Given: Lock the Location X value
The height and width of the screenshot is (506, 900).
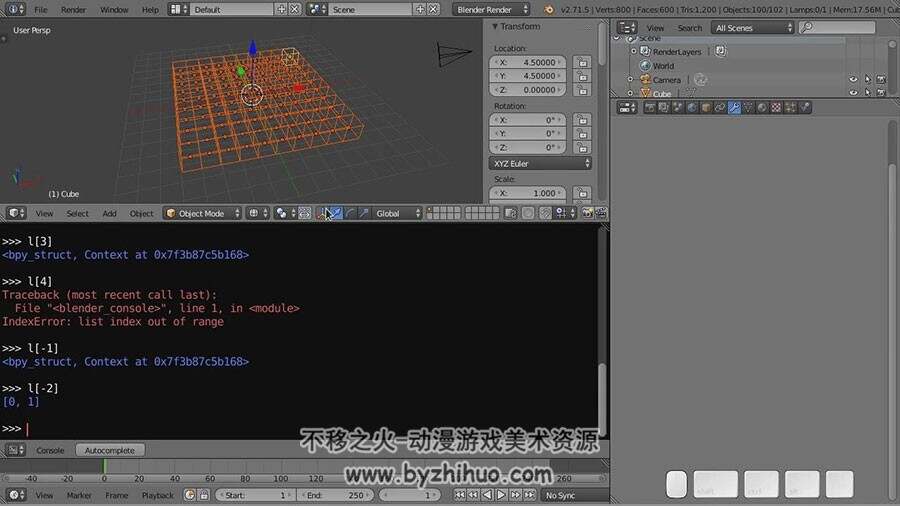Looking at the screenshot, I should [x=583, y=62].
